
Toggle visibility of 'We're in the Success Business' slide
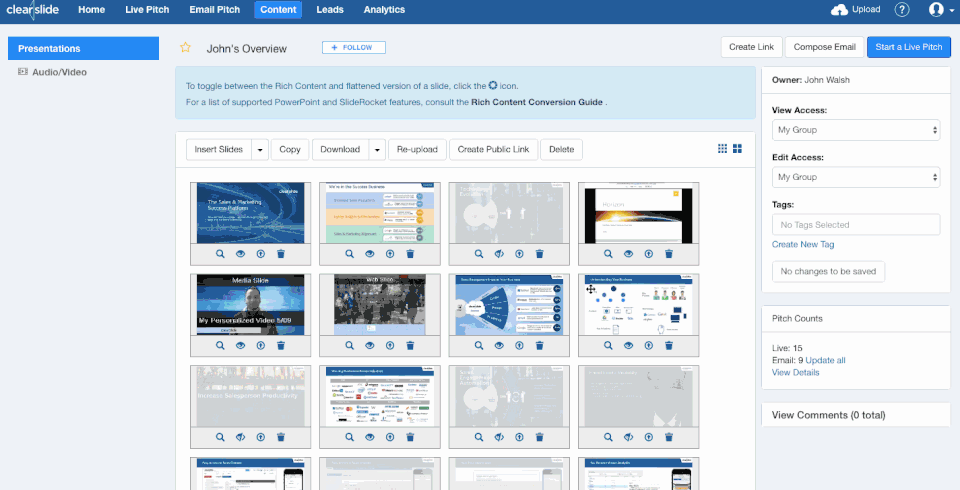point(369,254)
